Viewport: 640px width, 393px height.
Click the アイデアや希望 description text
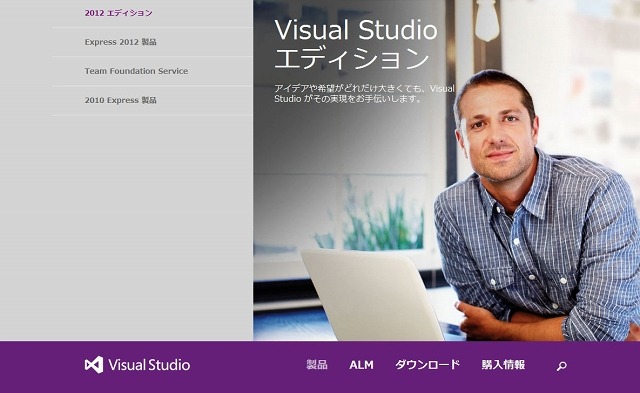click(364, 93)
